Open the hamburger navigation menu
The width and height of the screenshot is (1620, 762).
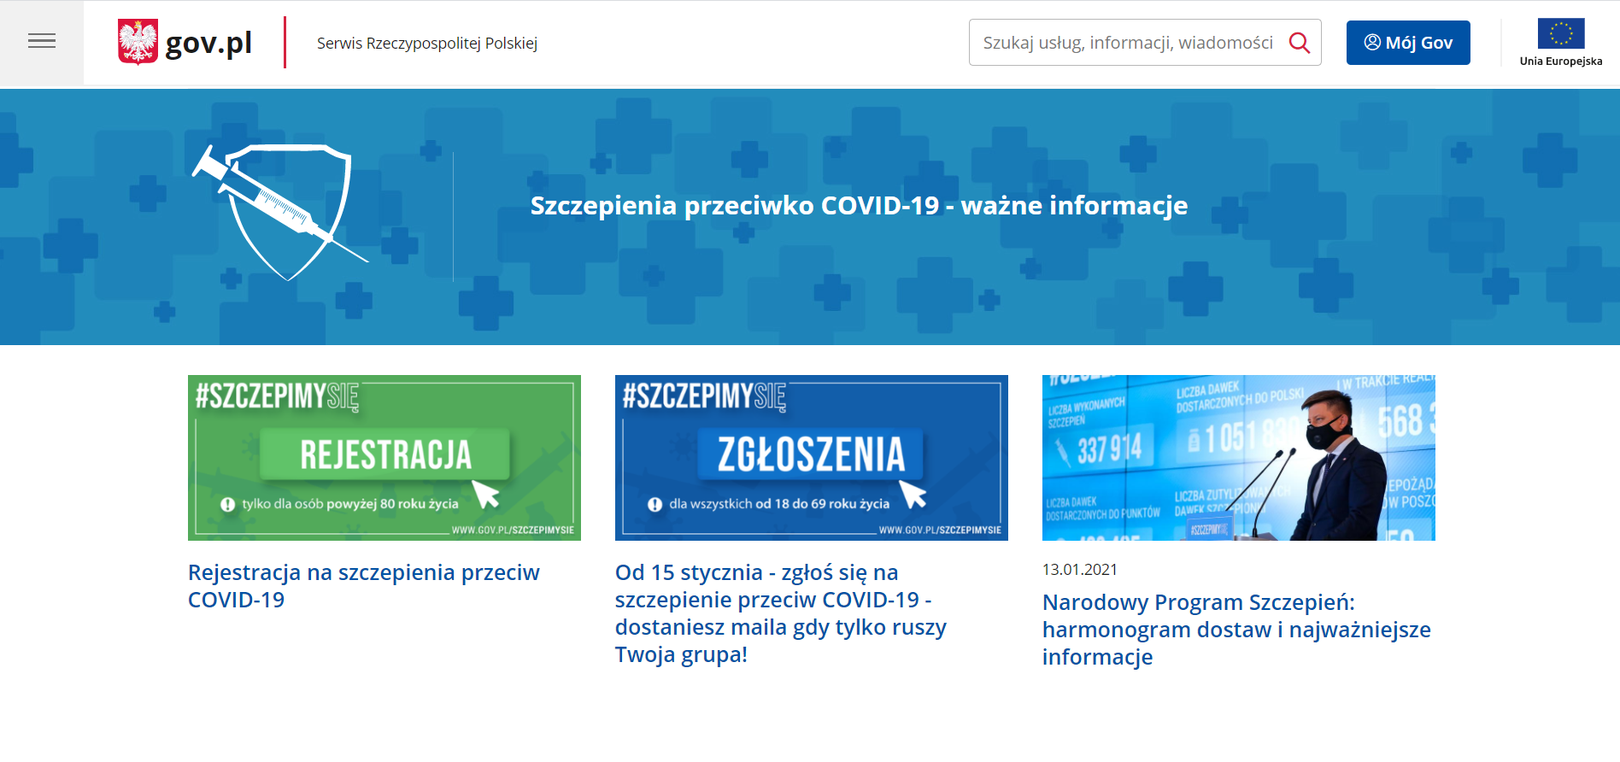point(42,42)
